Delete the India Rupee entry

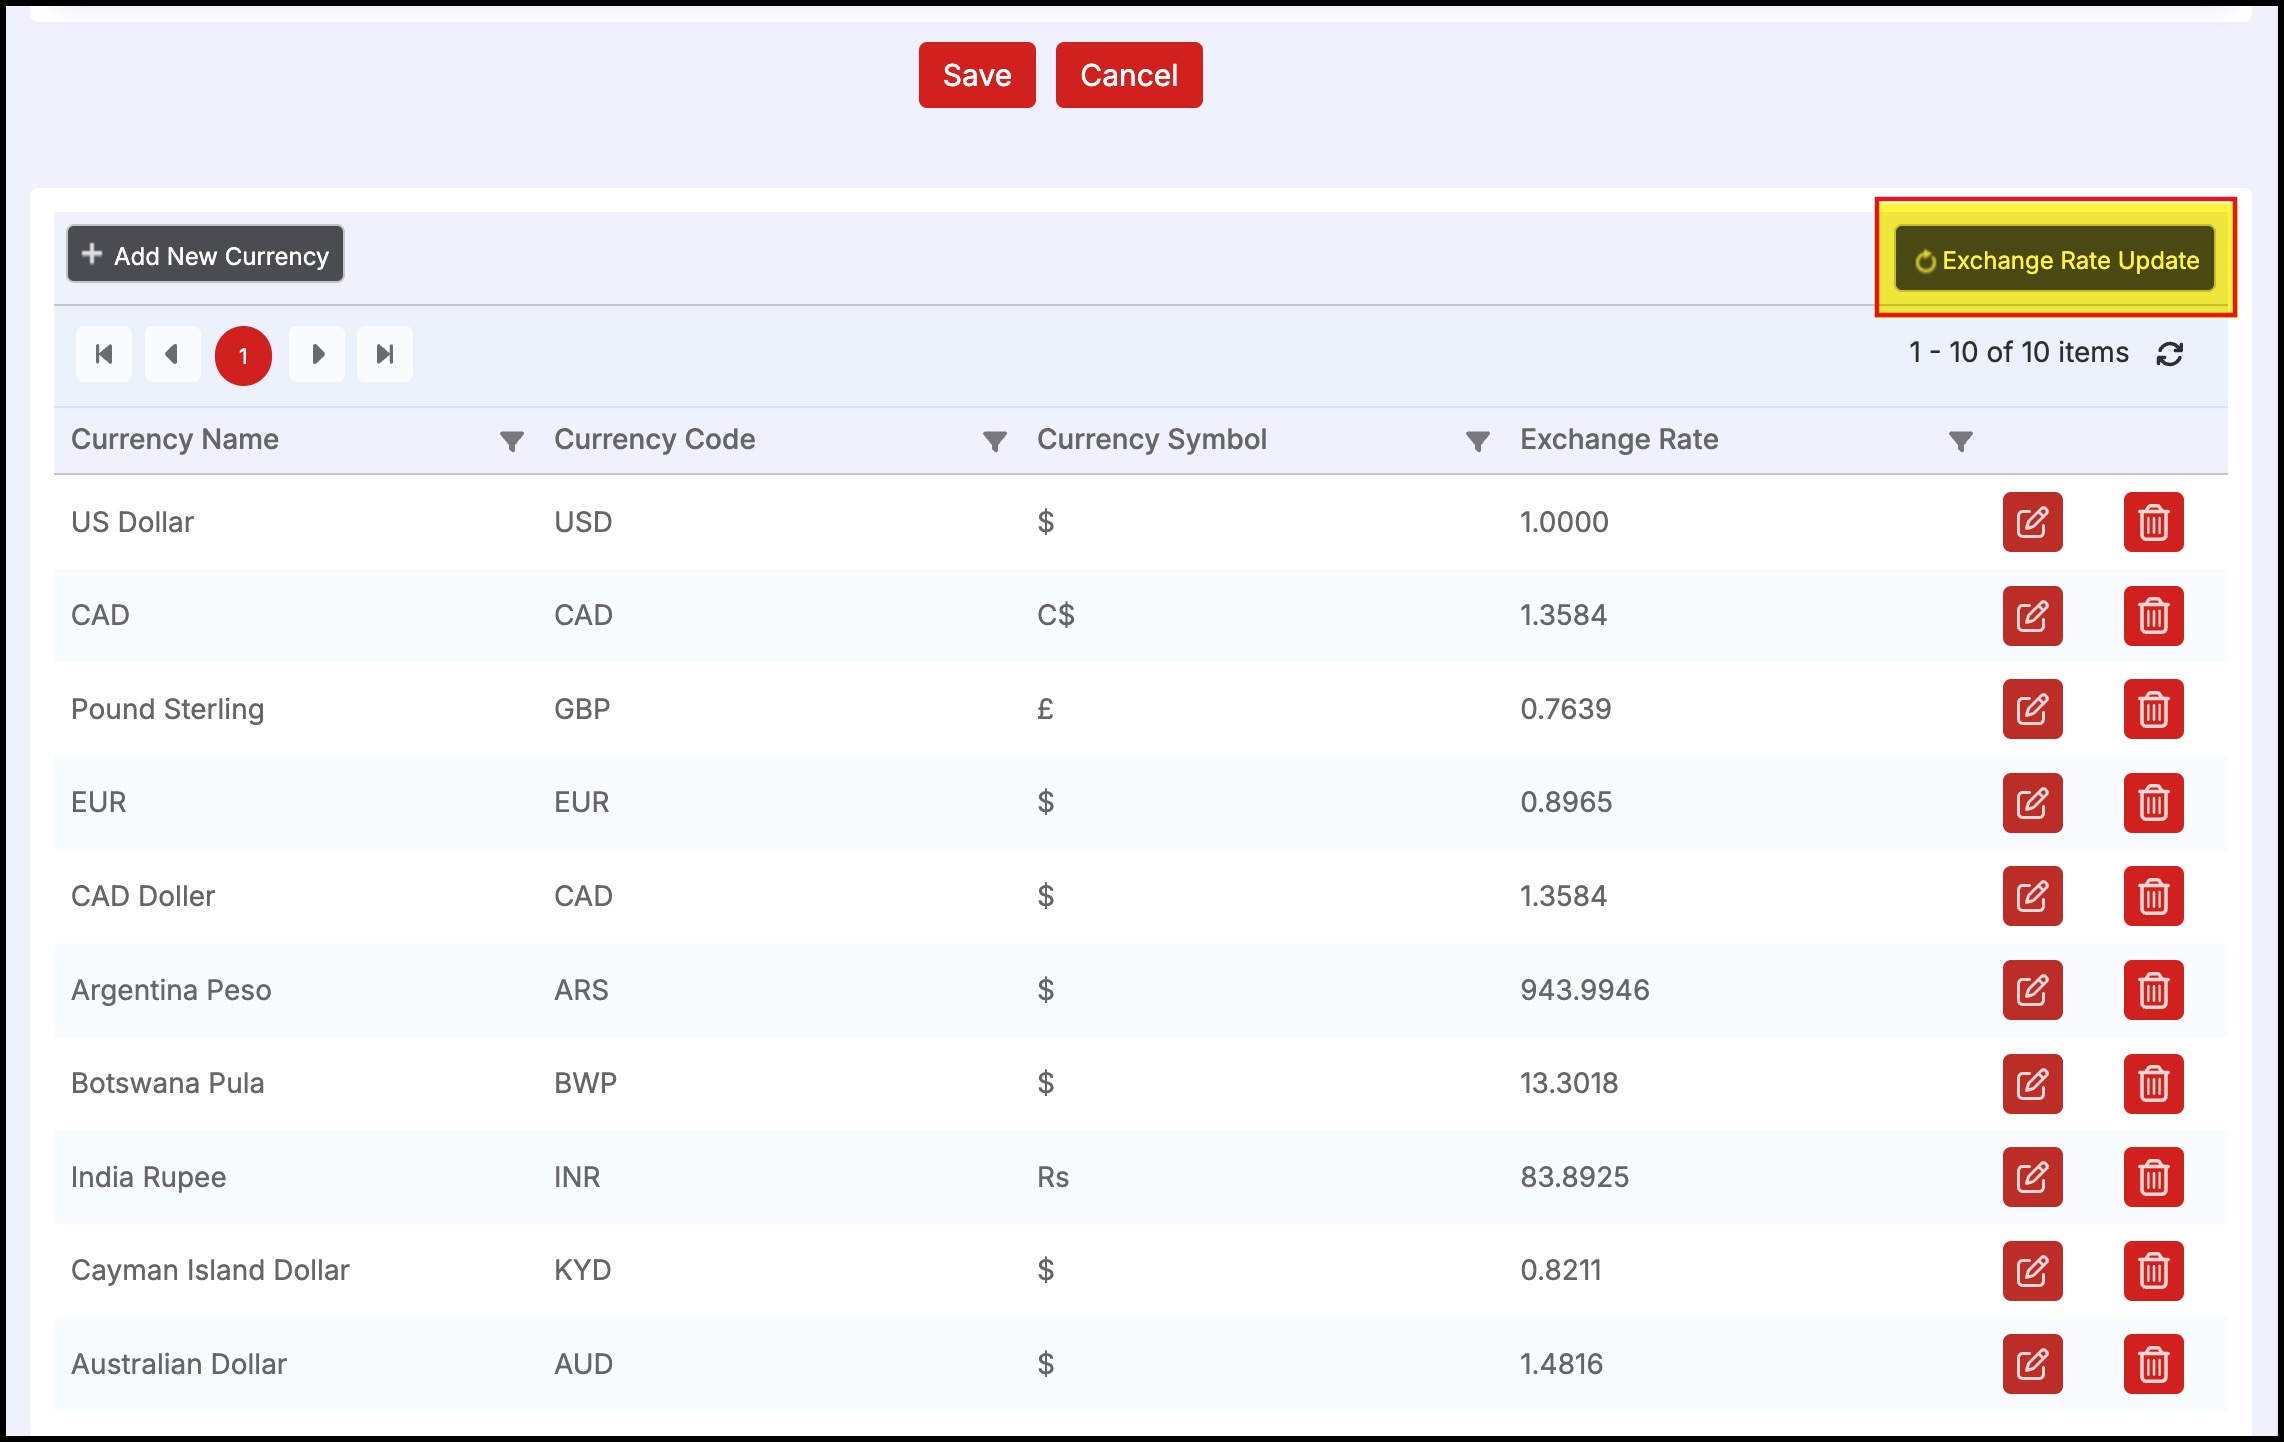click(x=2153, y=1177)
